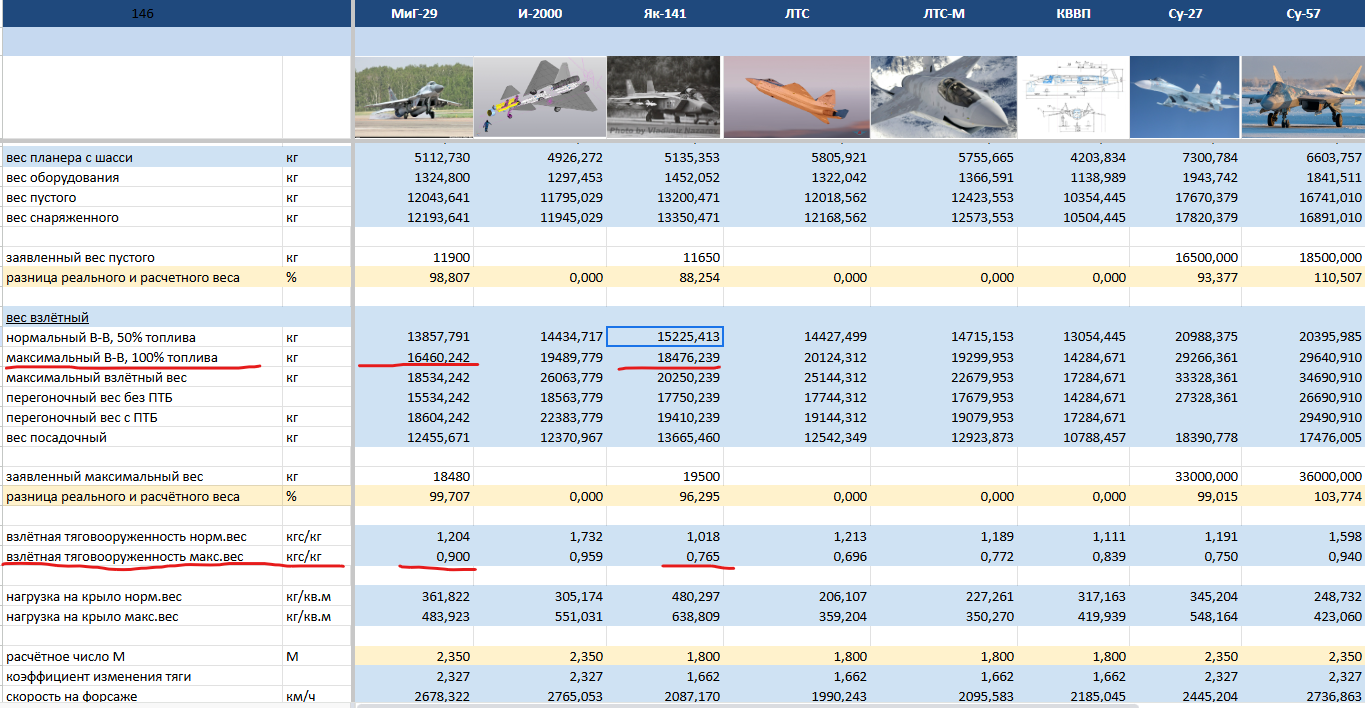
Task: Select the label 'максимальный В-В, 100% топлива'
Action: 111,358
